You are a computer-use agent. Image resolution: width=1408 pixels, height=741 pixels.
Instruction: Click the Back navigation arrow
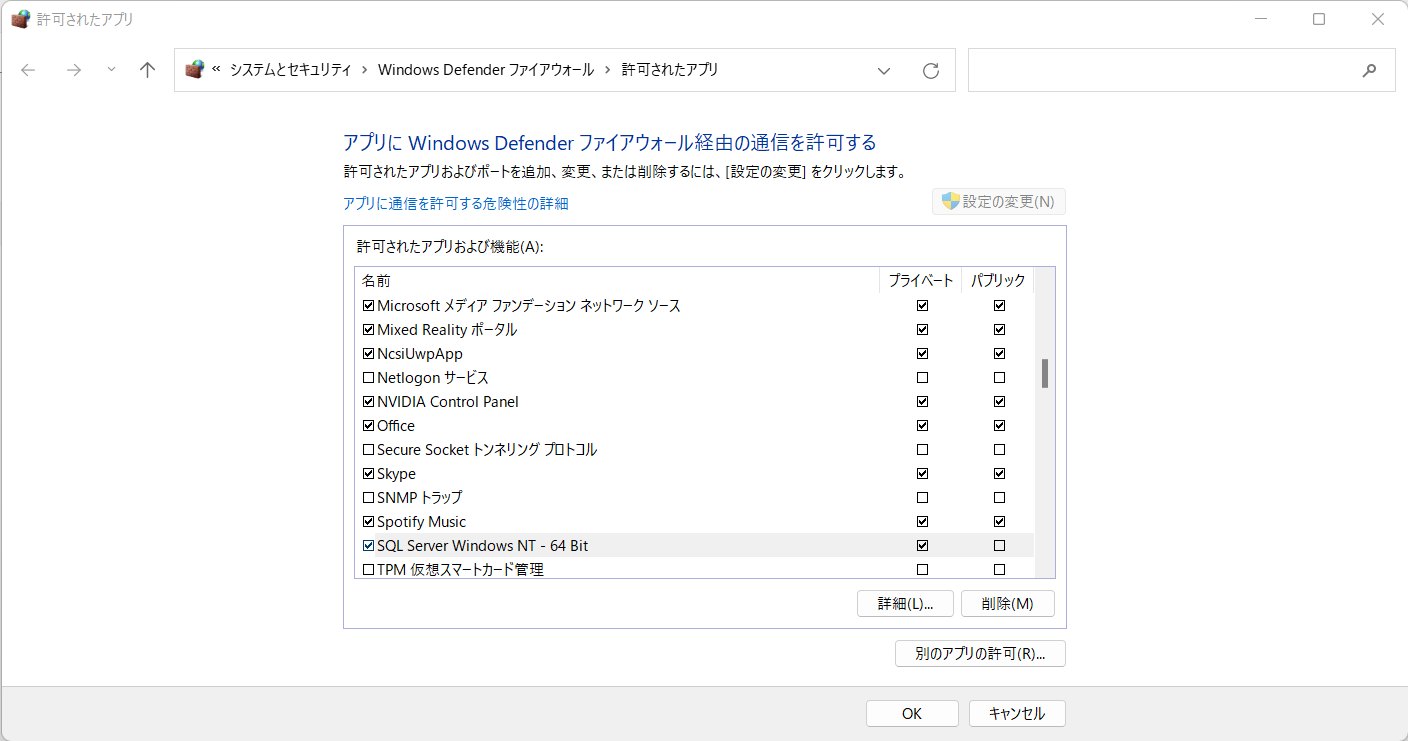(x=28, y=70)
